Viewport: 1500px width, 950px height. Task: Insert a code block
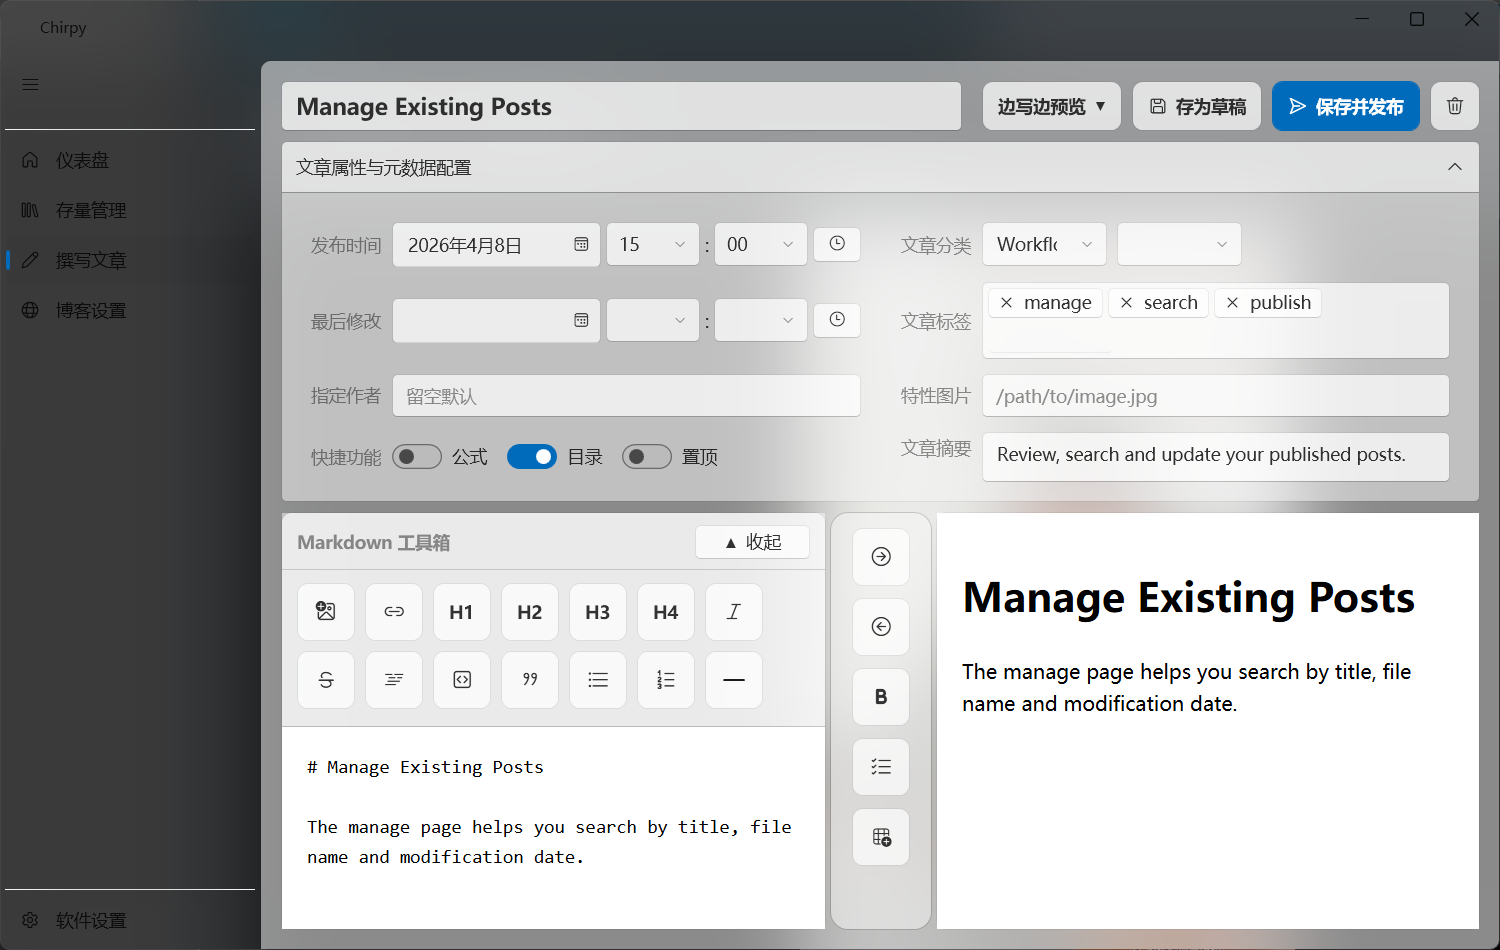click(462, 679)
